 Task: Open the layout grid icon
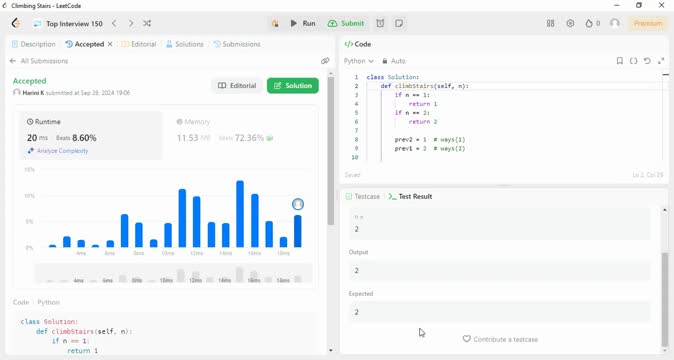click(550, 24)
